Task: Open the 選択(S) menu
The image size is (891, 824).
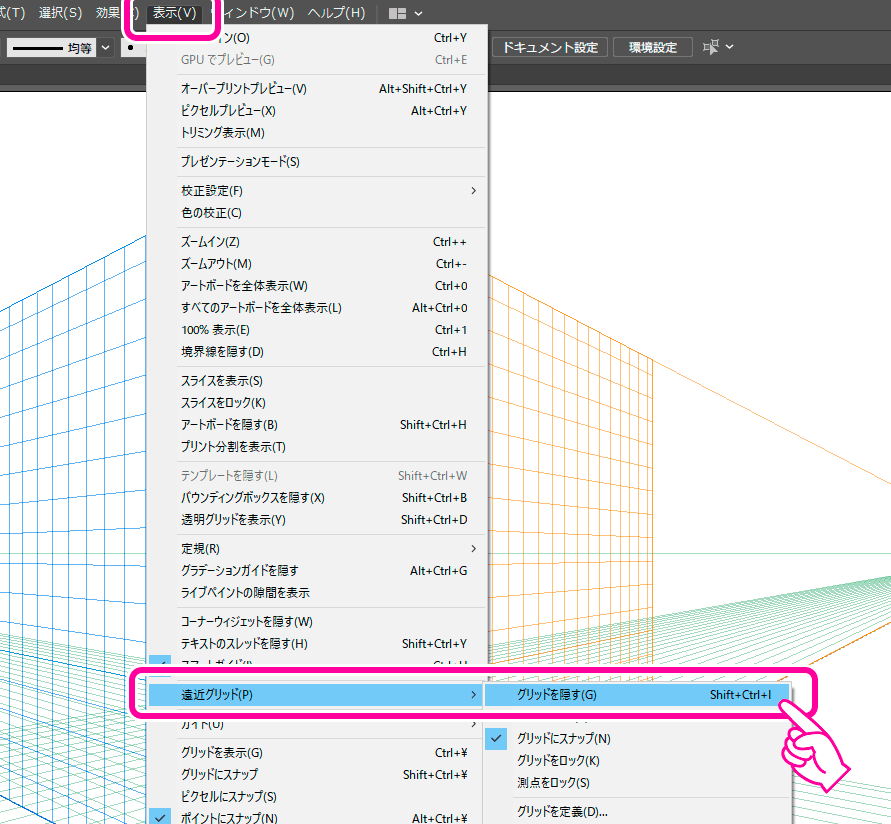Action: pyautogui.click(x=60, y=13)
